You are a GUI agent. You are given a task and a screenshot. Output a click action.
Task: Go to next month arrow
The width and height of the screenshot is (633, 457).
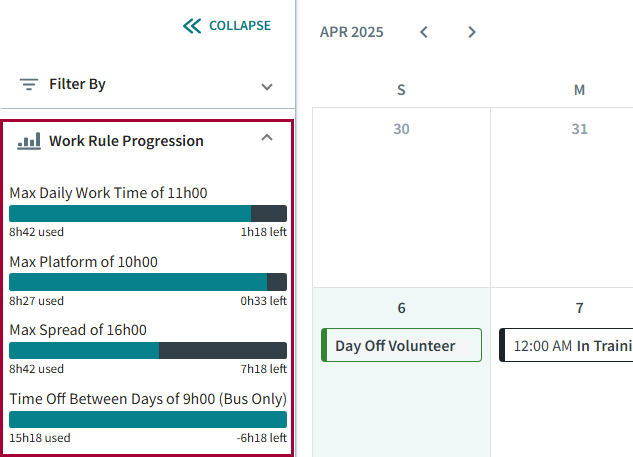click(x=472, y=32)
